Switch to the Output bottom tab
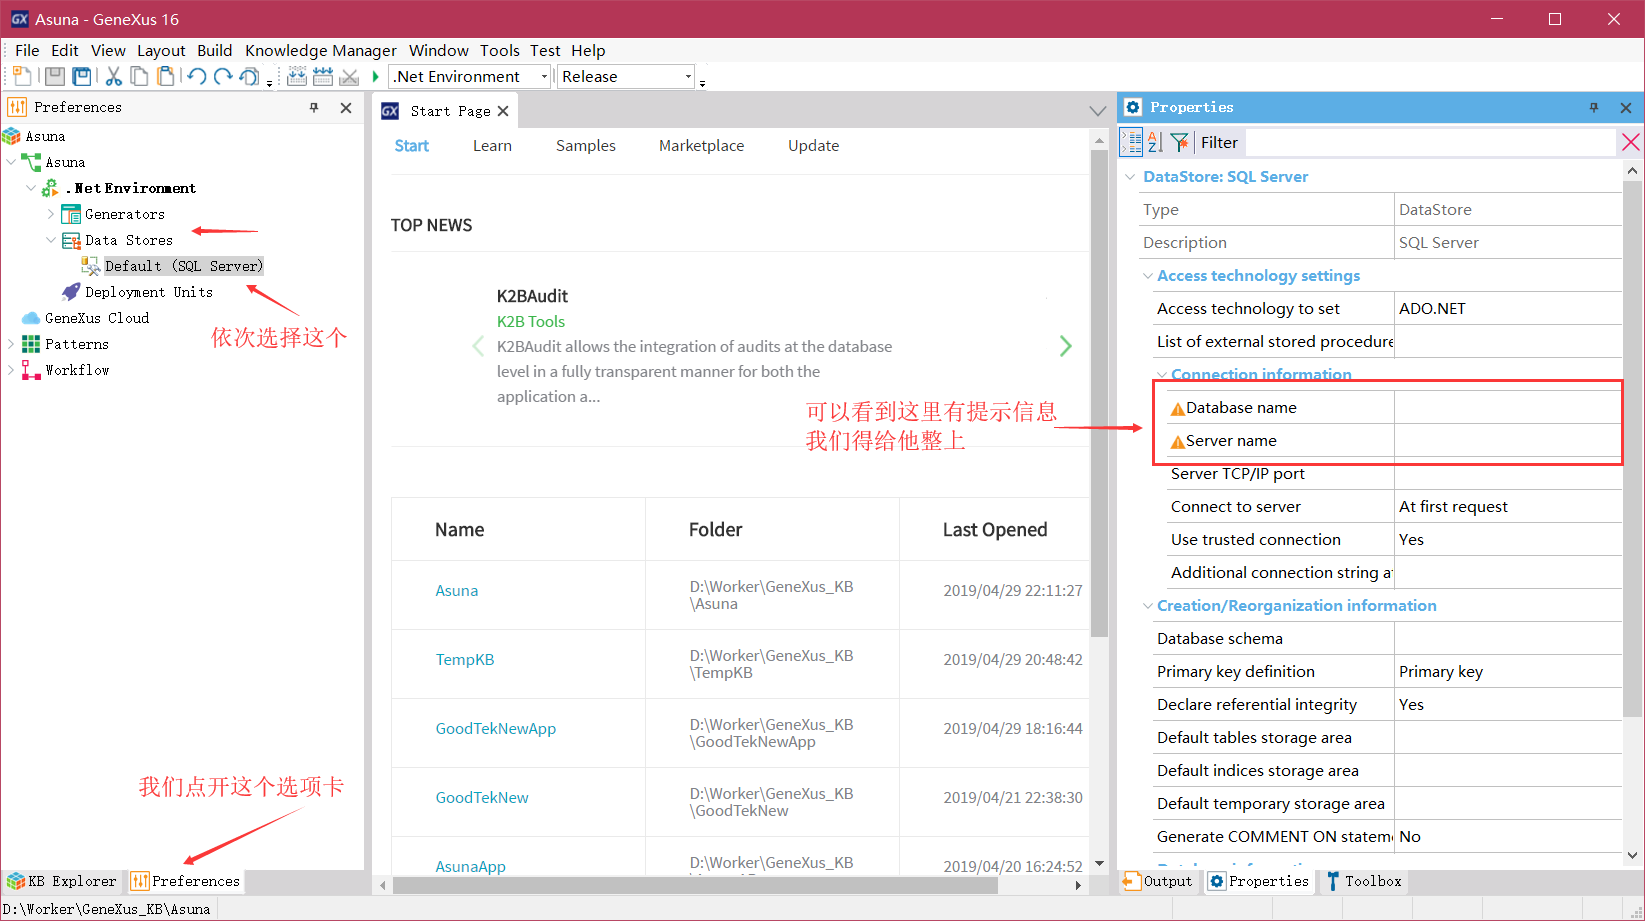Viewport: 1645px width, 921px height. coord(1158,881)
